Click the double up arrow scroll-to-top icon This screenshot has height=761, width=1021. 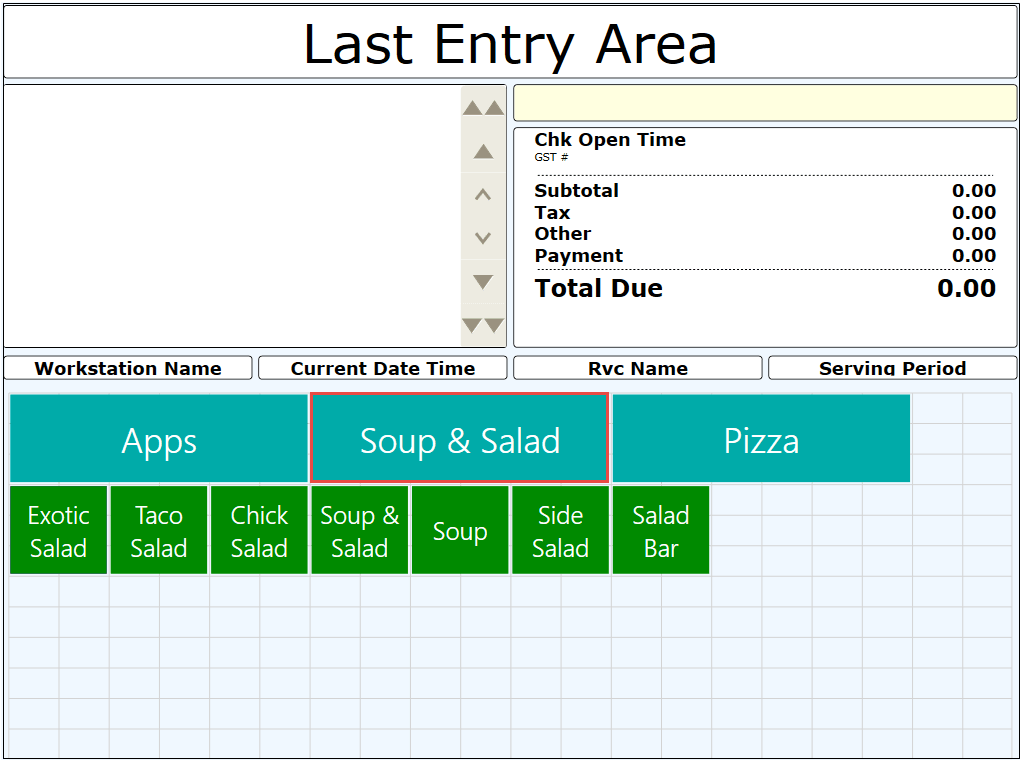[483, 108]
